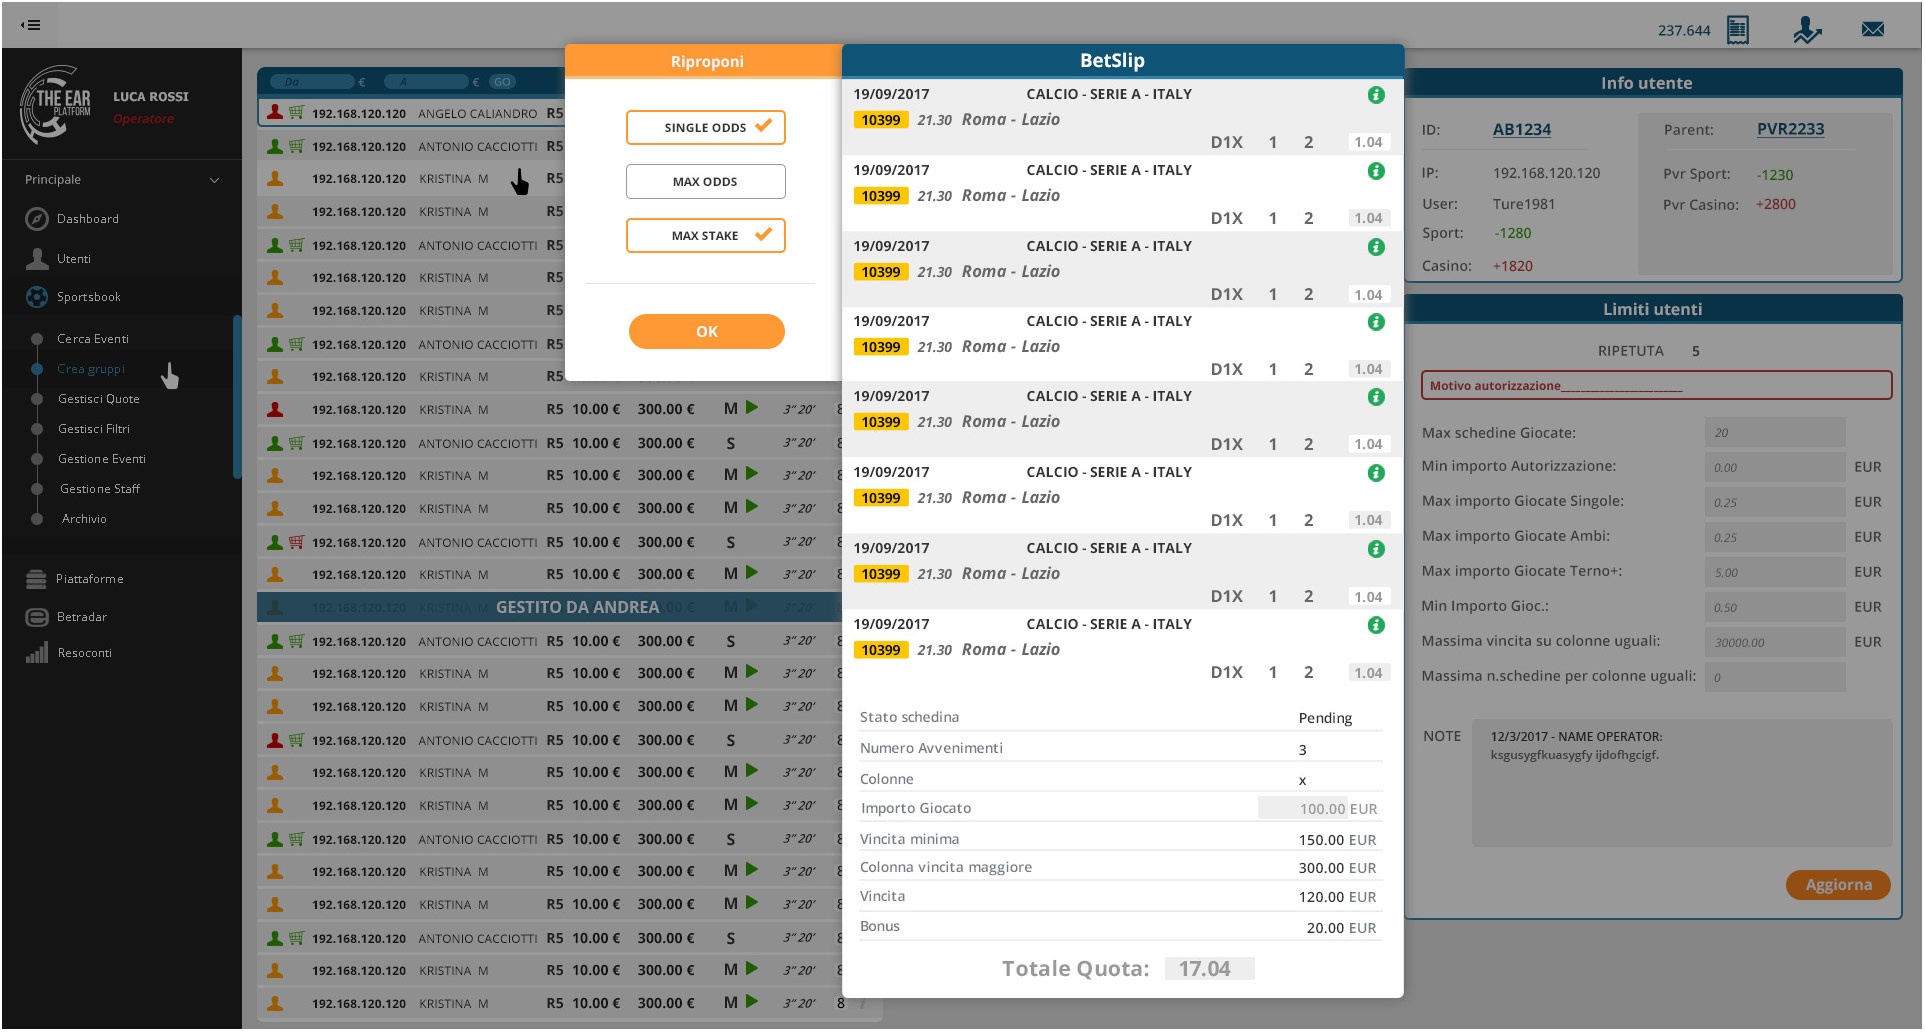Open Gestisci Filtri in the sidebar
The height and width of the screenshot is (1032, 1925).
94,429
